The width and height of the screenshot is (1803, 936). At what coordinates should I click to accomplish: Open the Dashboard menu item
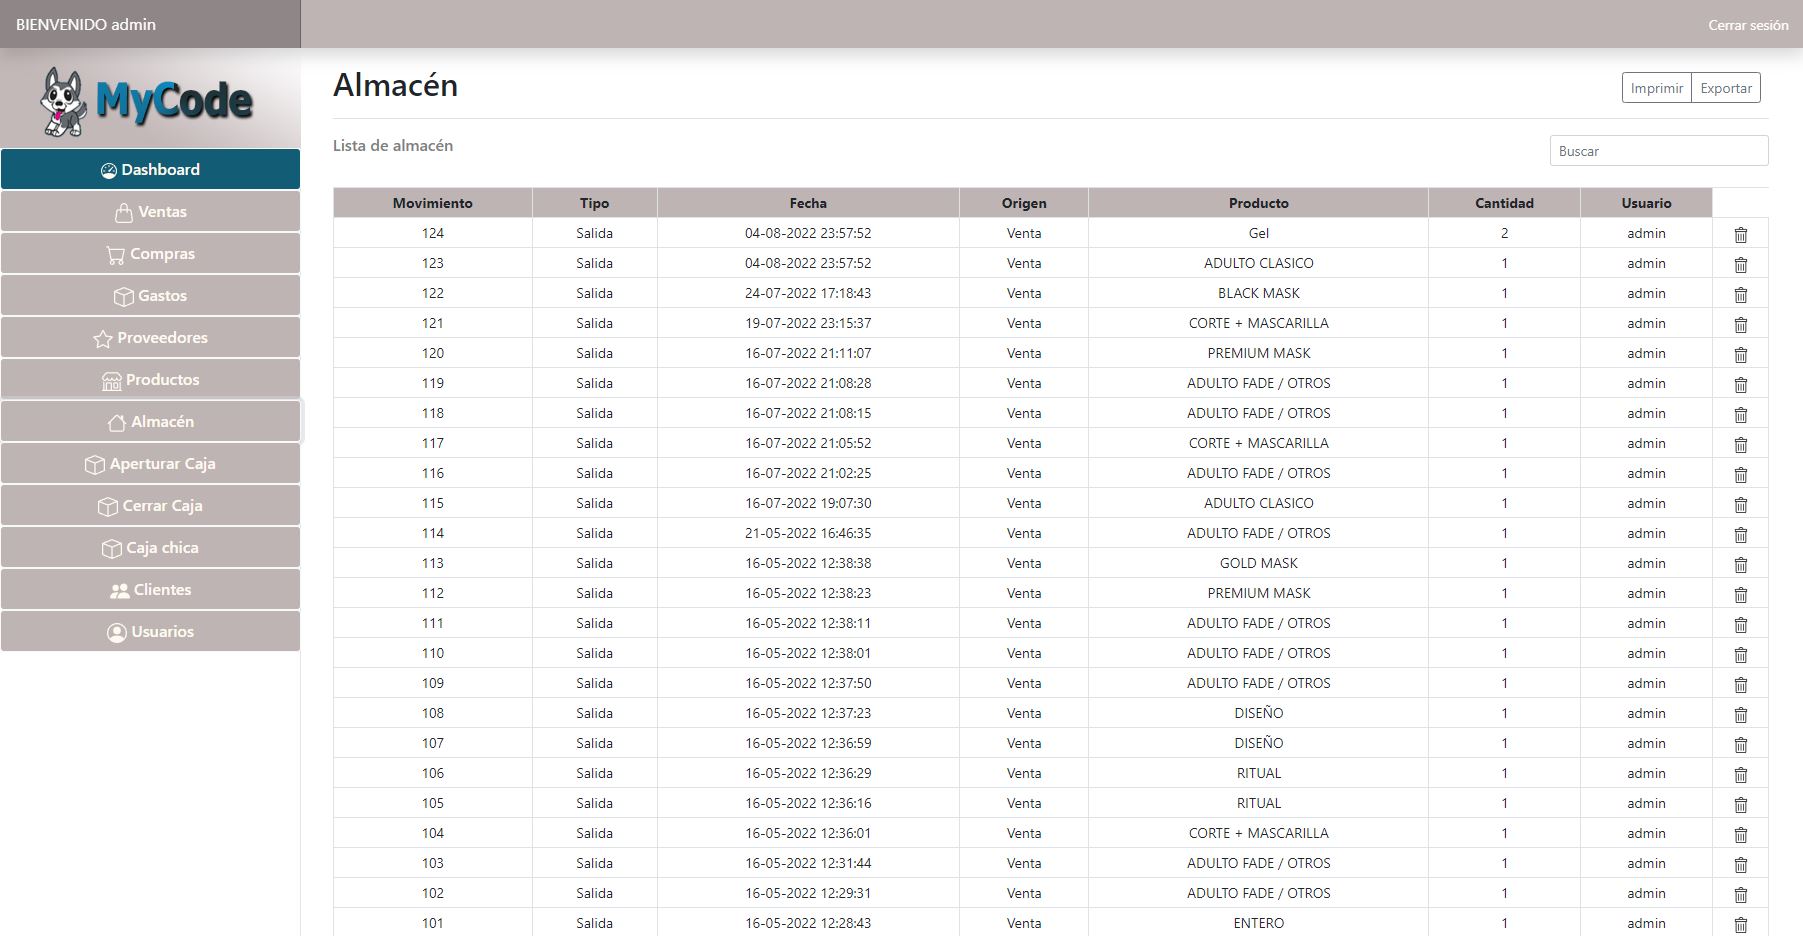coord(150,169)
